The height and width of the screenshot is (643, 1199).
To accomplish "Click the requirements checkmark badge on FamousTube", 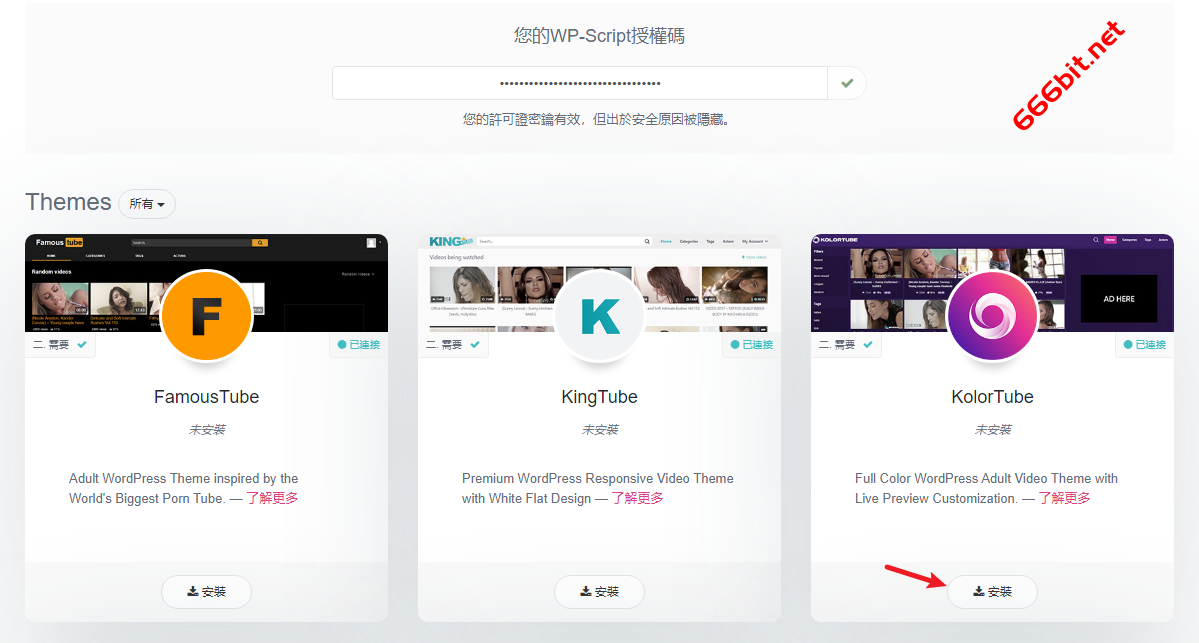I will point(60,345).
